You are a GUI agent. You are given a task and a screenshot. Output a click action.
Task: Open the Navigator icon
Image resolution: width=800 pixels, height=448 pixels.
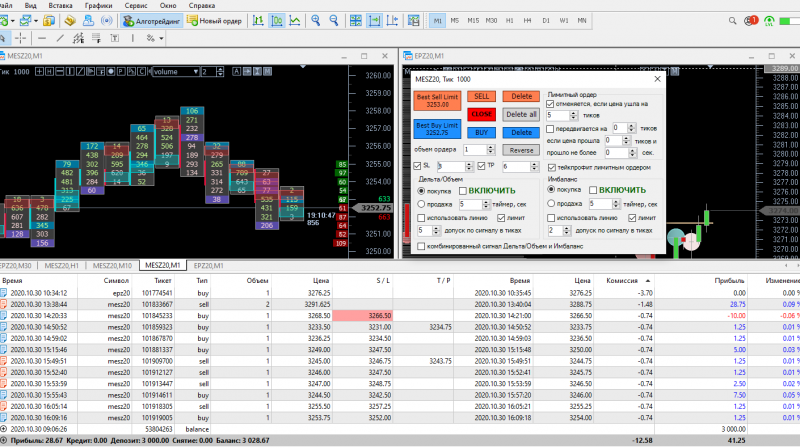[x=88, y=21]
